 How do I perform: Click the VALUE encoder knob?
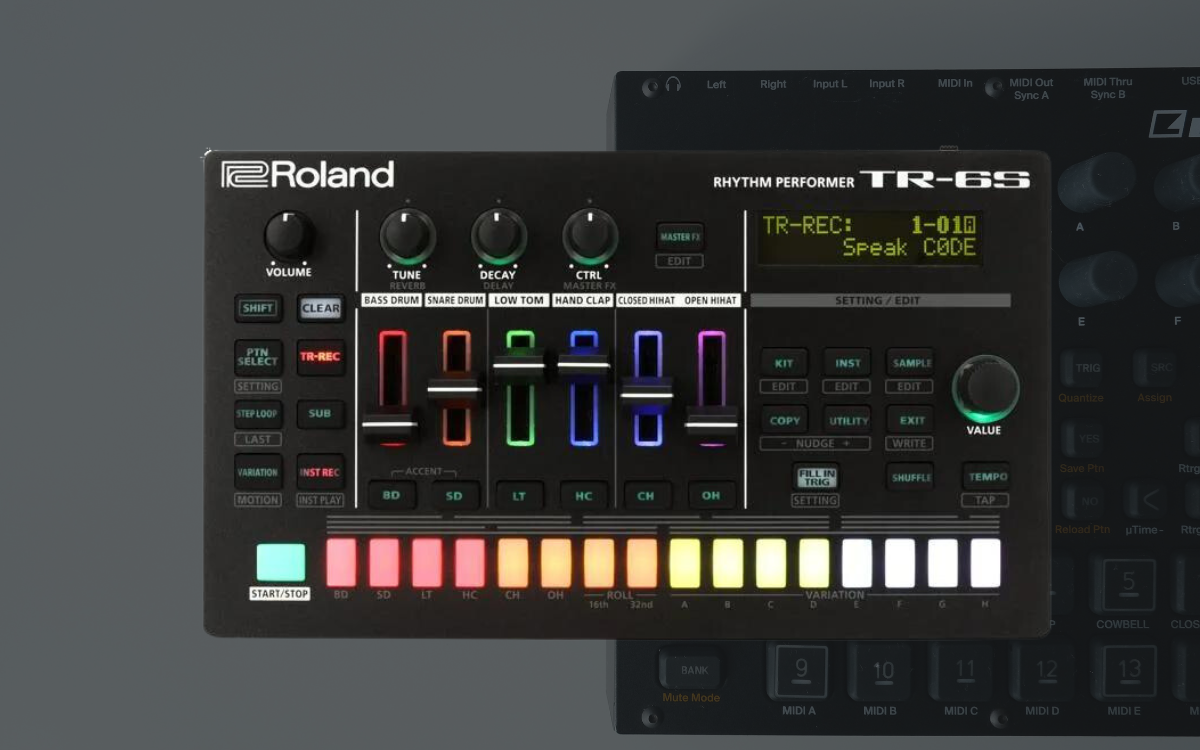pyautogui.click(x=985, y=388)
